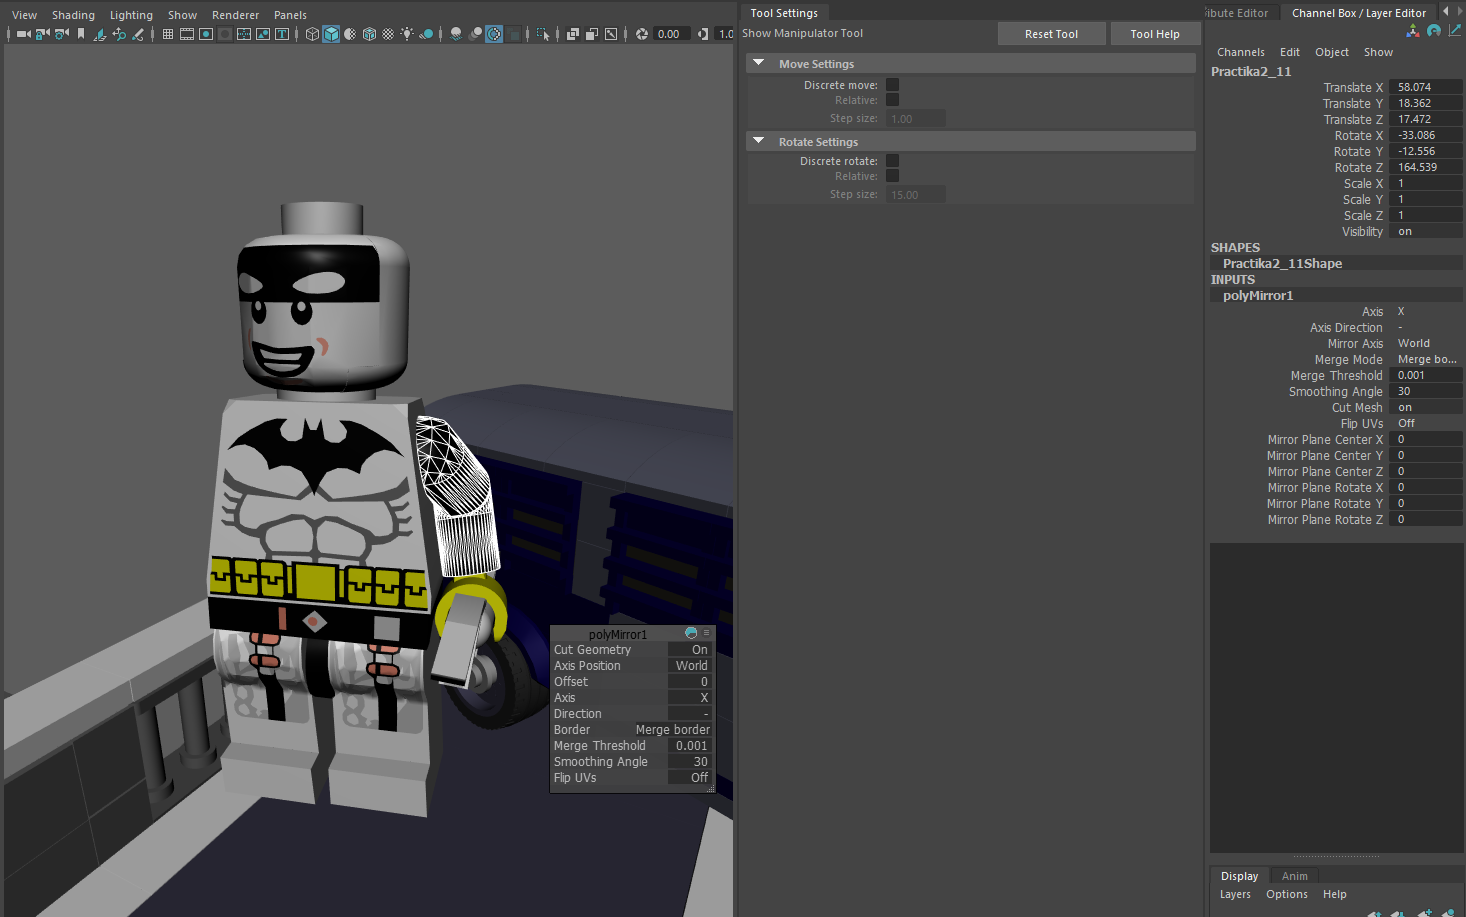Open Axis Position World dropdown in popup
1466x917 pixels.
(x=690, y=666)
